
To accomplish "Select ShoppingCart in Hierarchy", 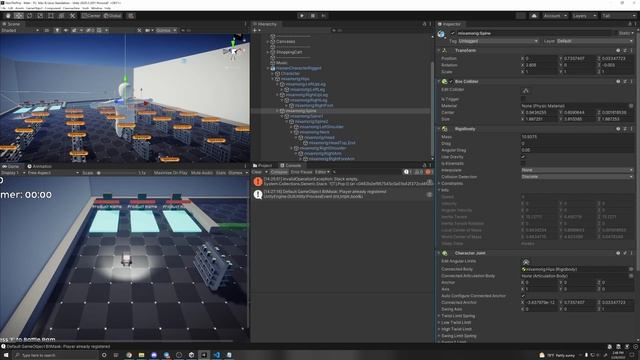I will (289, 52).
